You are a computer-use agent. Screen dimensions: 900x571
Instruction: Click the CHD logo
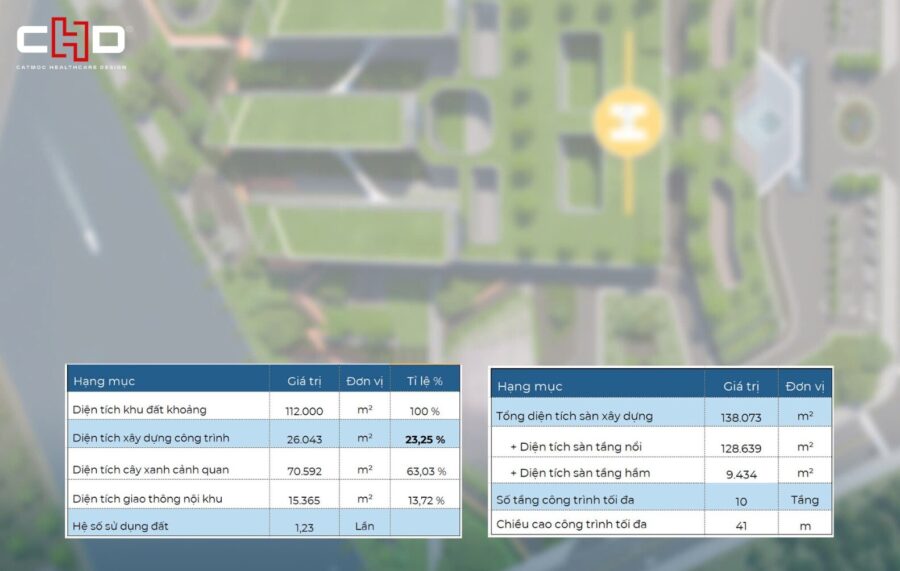70,39
